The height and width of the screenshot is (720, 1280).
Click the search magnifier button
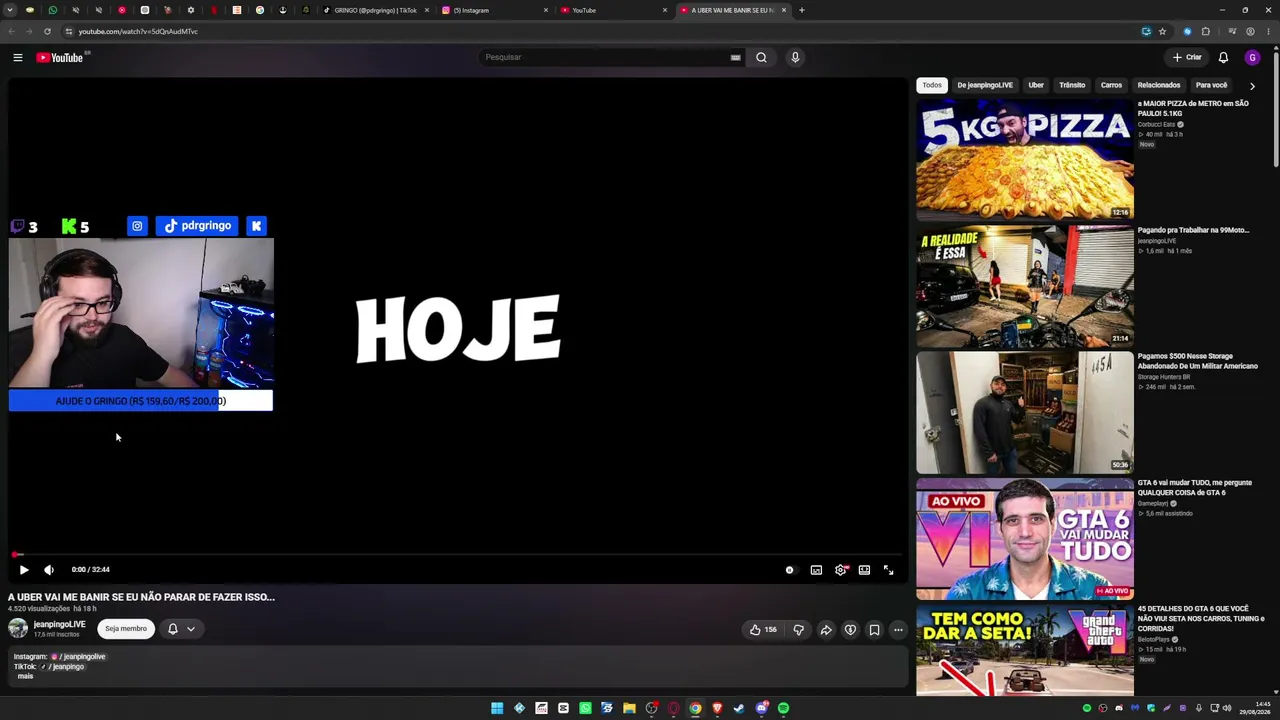coord(761,57)
